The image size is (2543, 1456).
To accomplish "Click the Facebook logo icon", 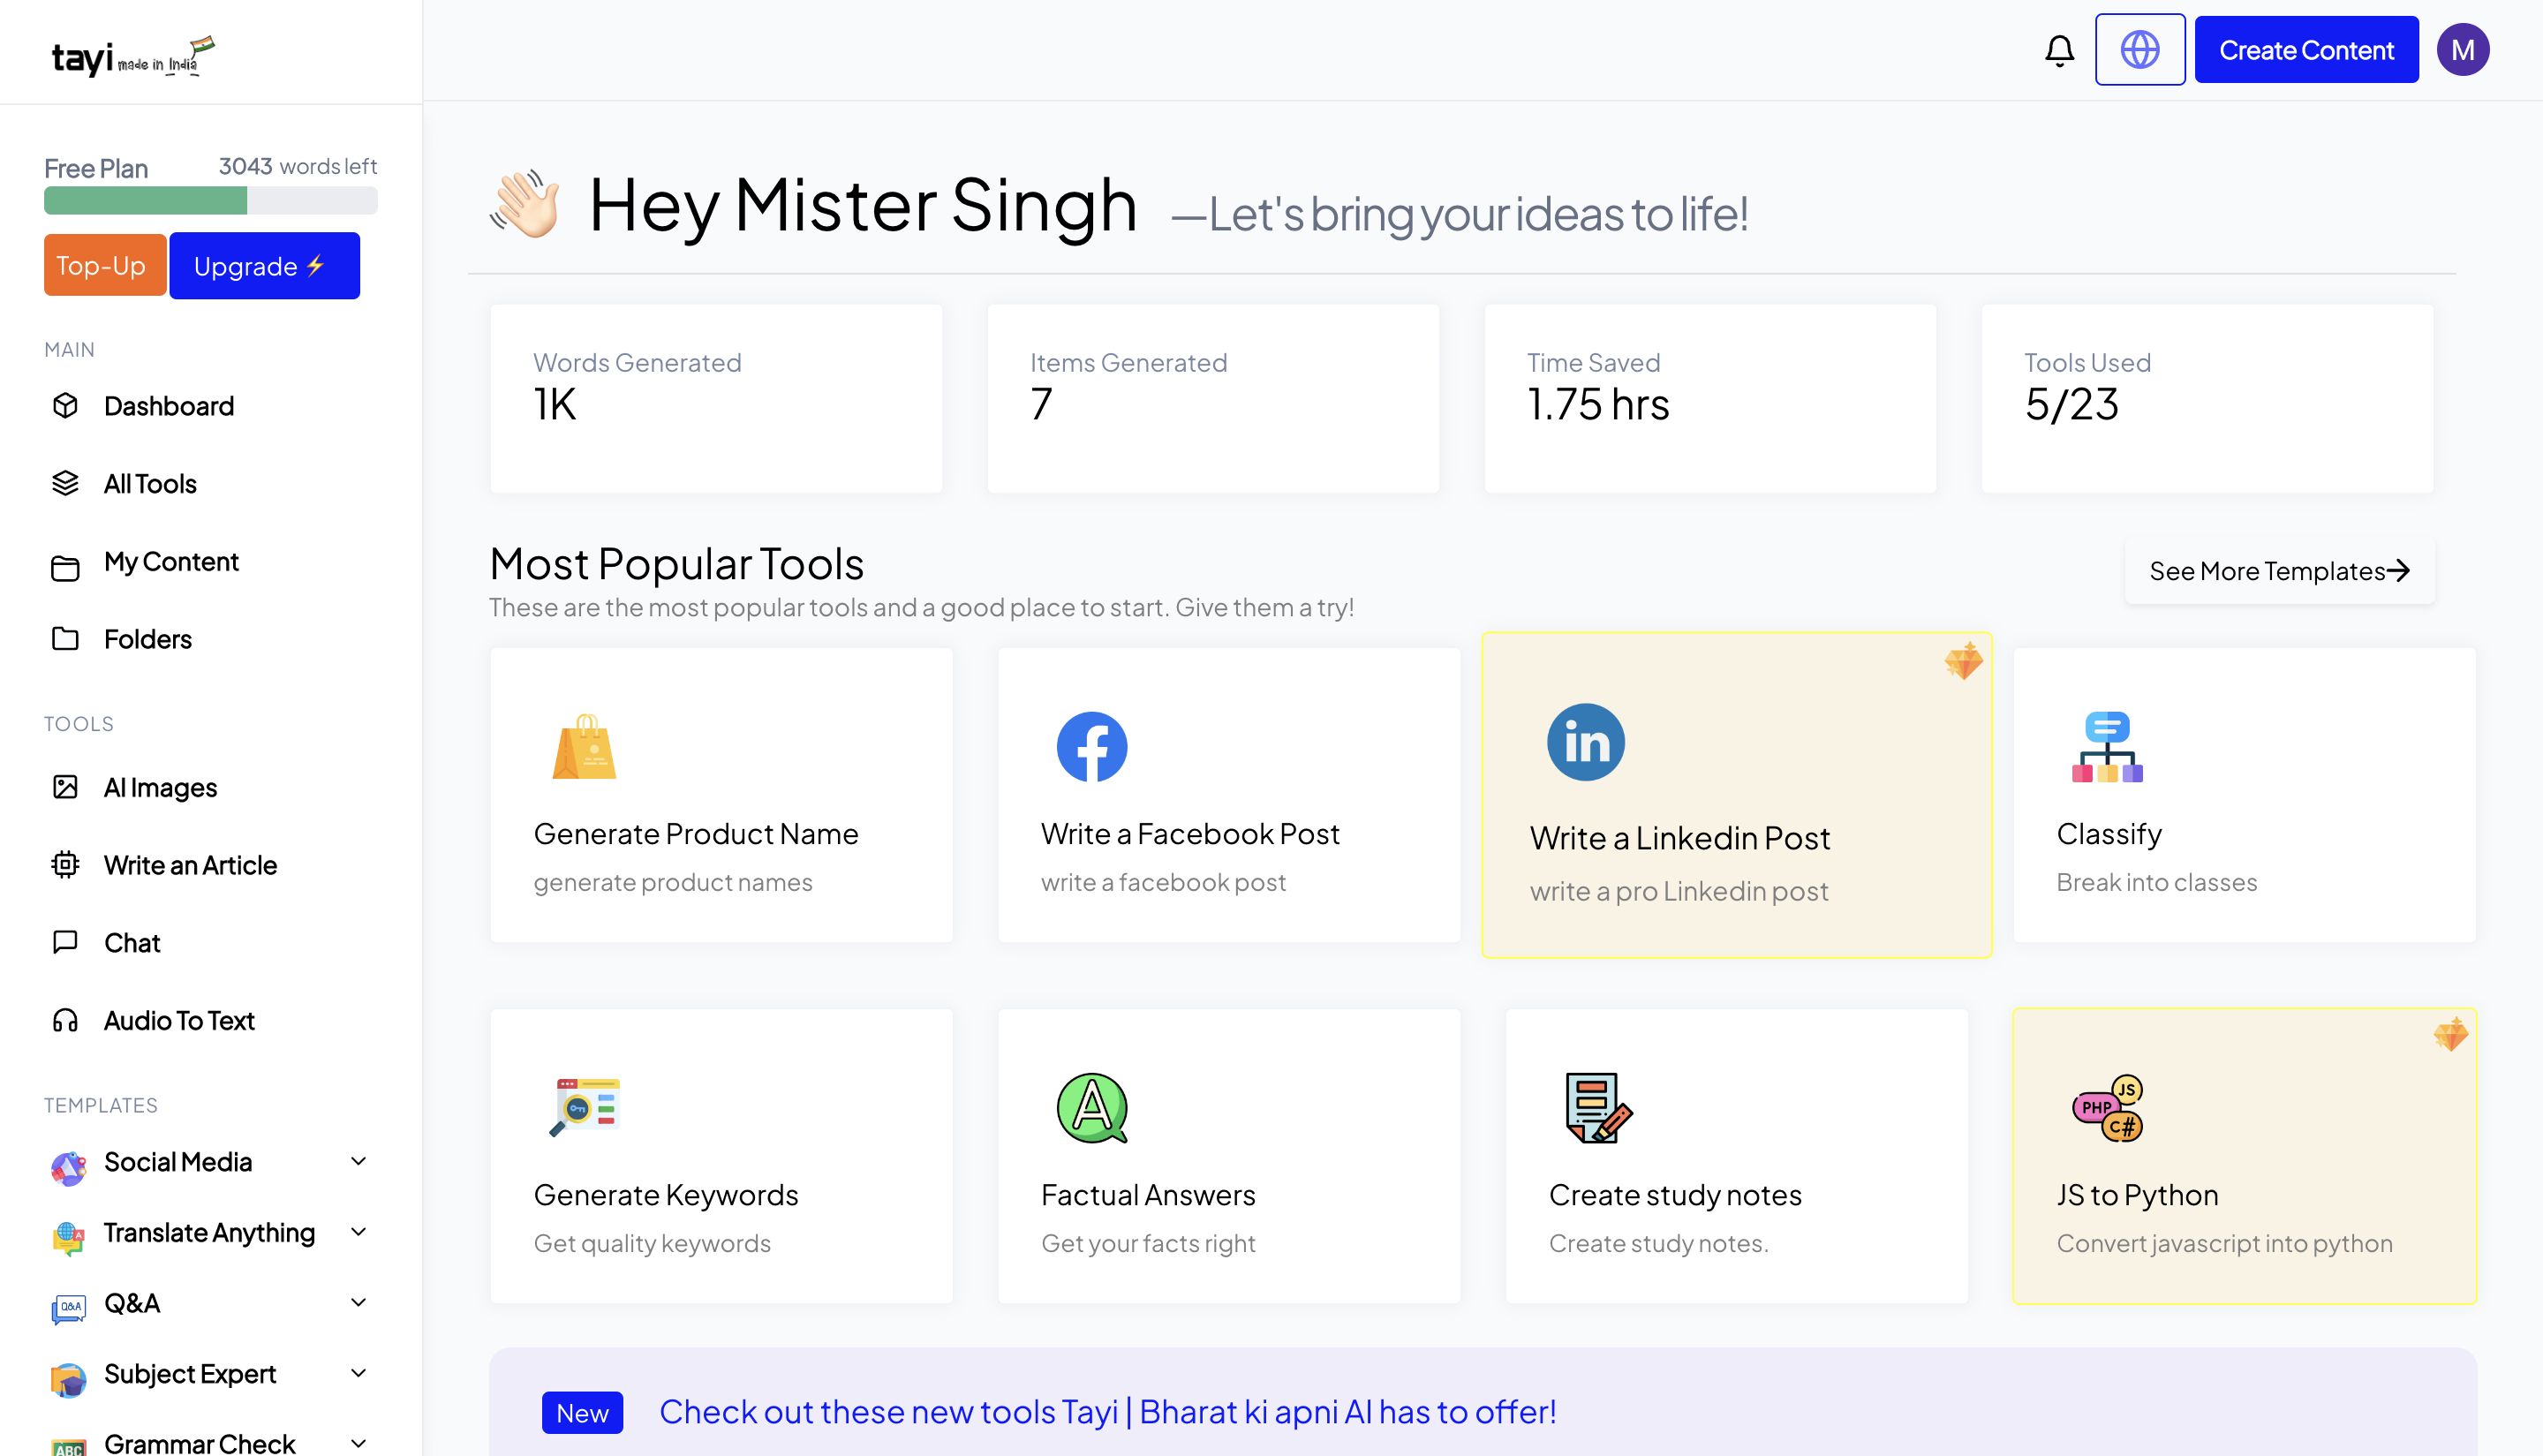I will coord(1091,746).
